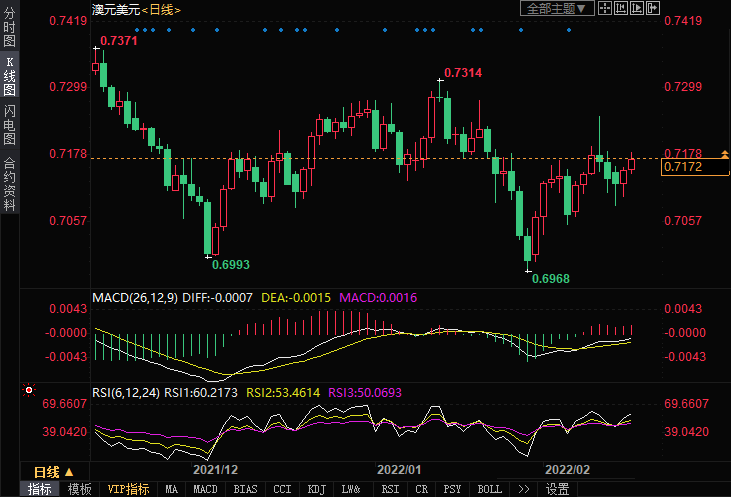The image size is (731, 497).
Task: Select the 模板 tab
Action: 79,489
